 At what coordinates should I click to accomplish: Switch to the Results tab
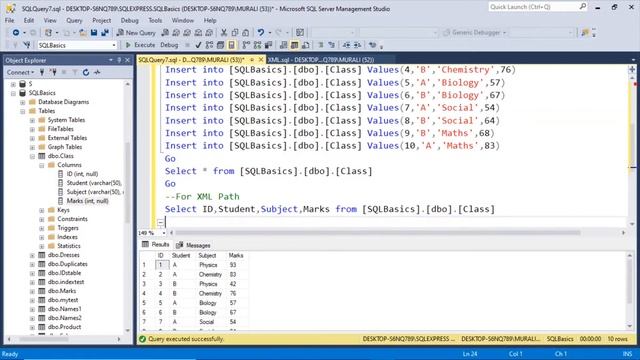(x=156, y=244)
